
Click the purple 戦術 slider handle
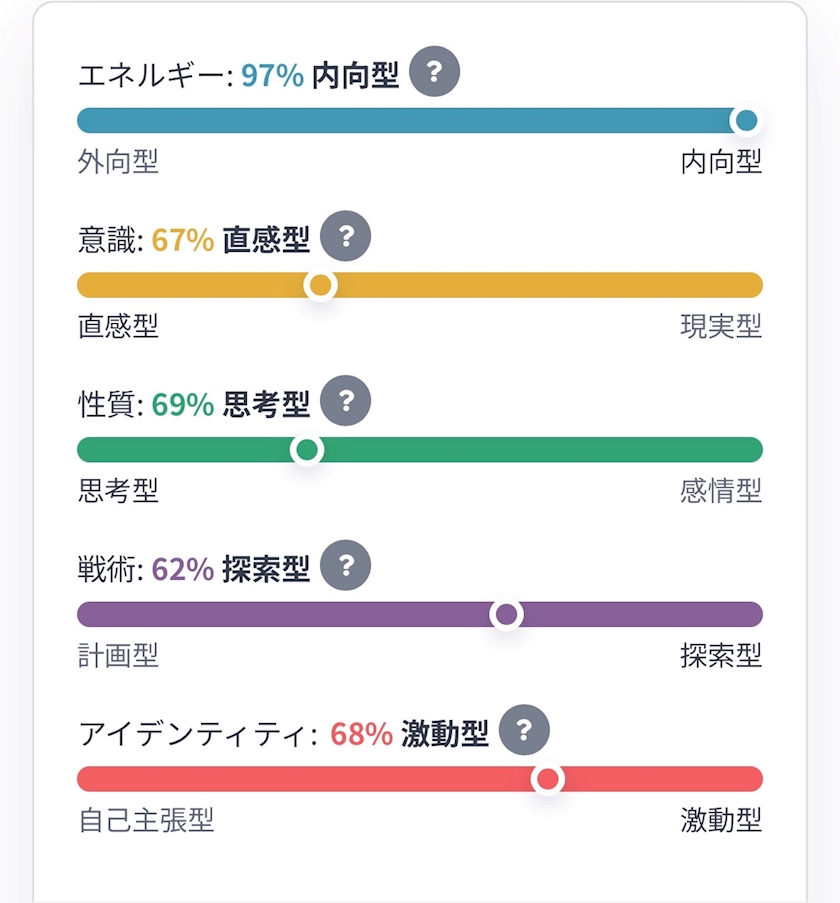point(506,614)
